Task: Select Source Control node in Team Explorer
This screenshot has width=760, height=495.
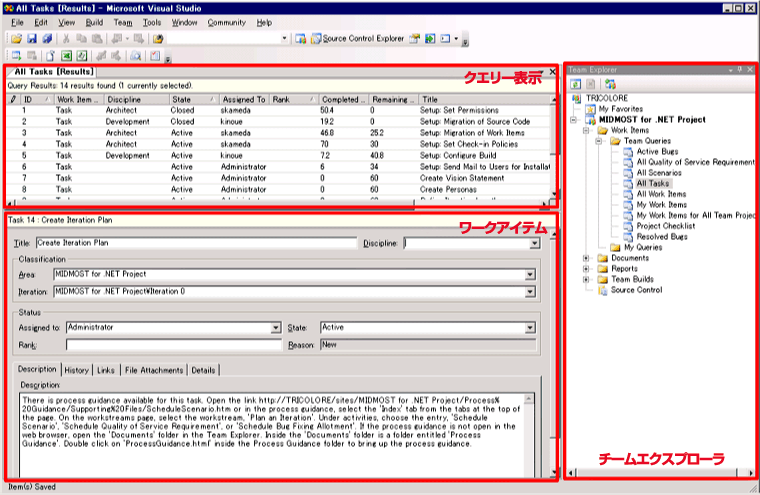Action: coord(636,290)
